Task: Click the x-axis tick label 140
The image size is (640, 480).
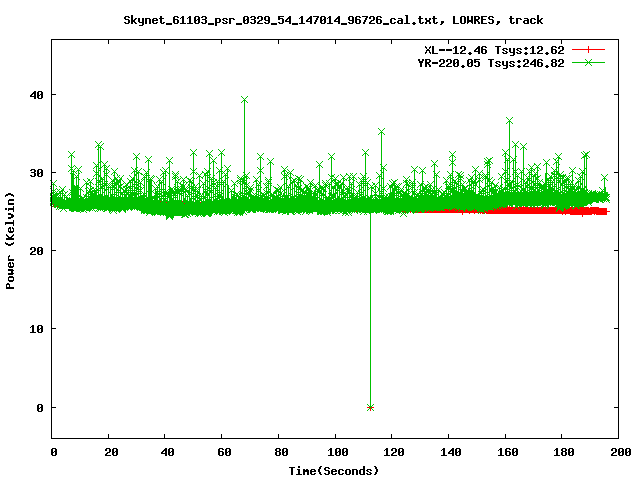Action: (448, 452)
